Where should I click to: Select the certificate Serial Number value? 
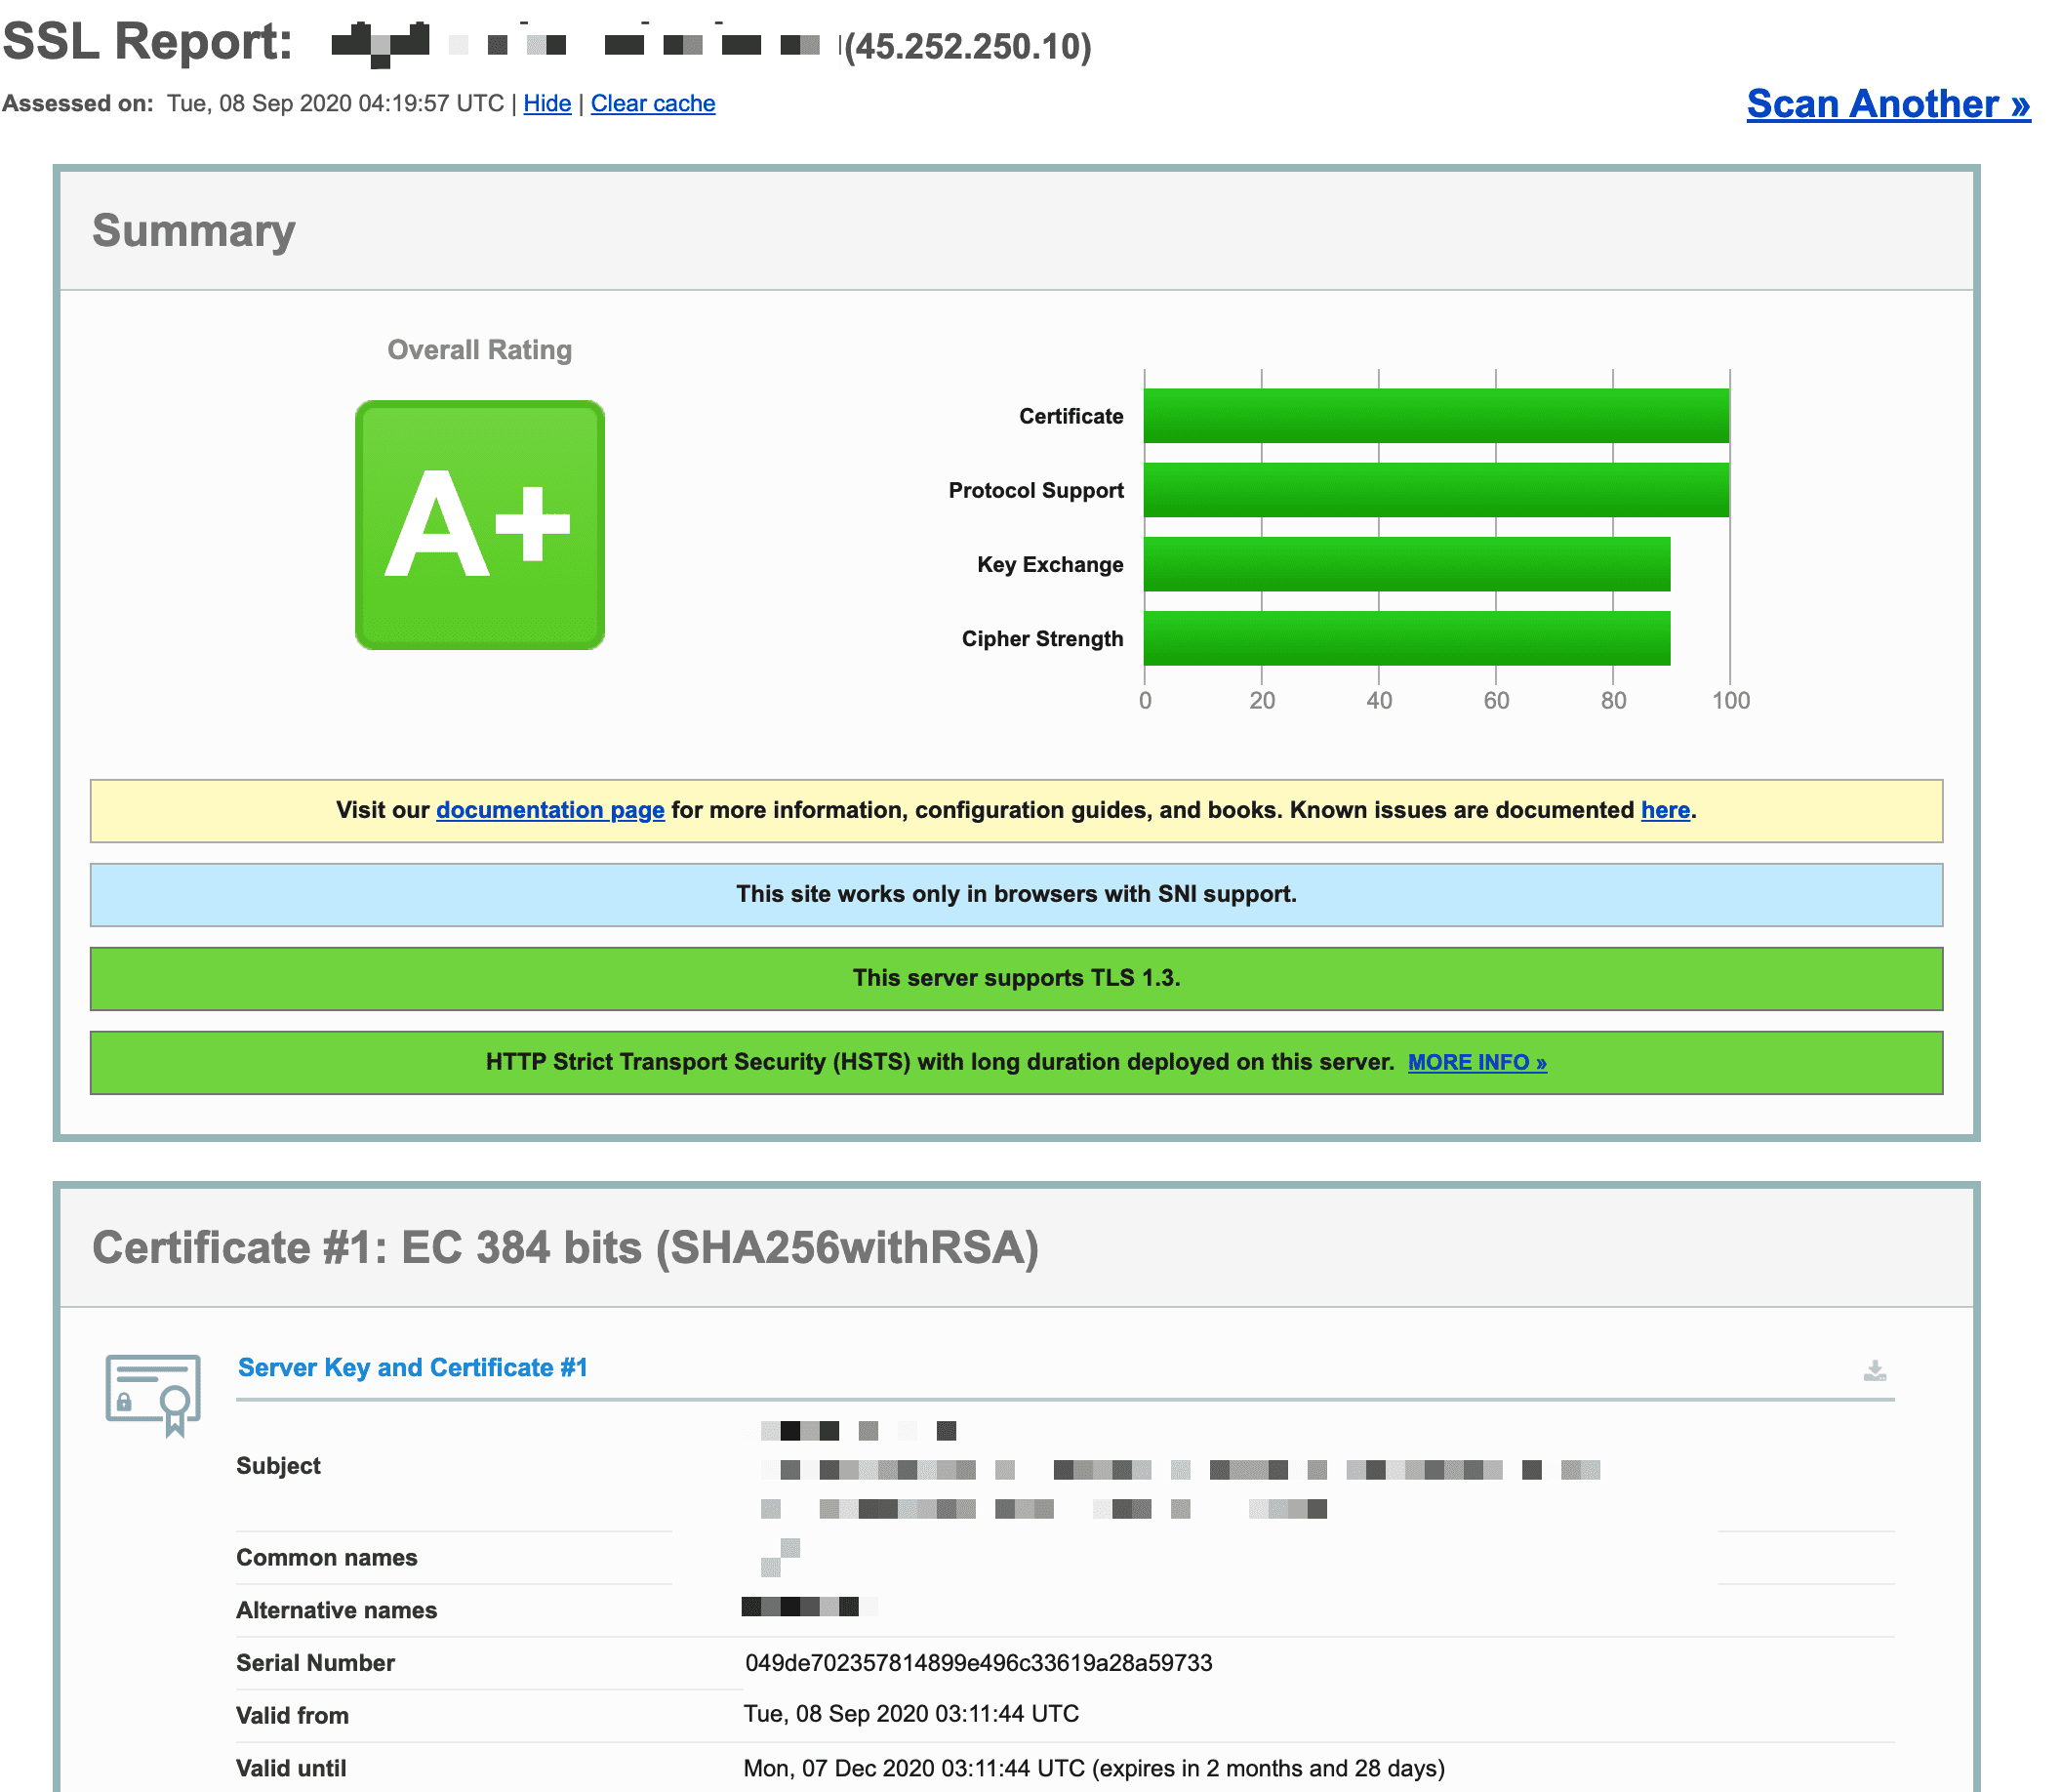pos(979,1662)
